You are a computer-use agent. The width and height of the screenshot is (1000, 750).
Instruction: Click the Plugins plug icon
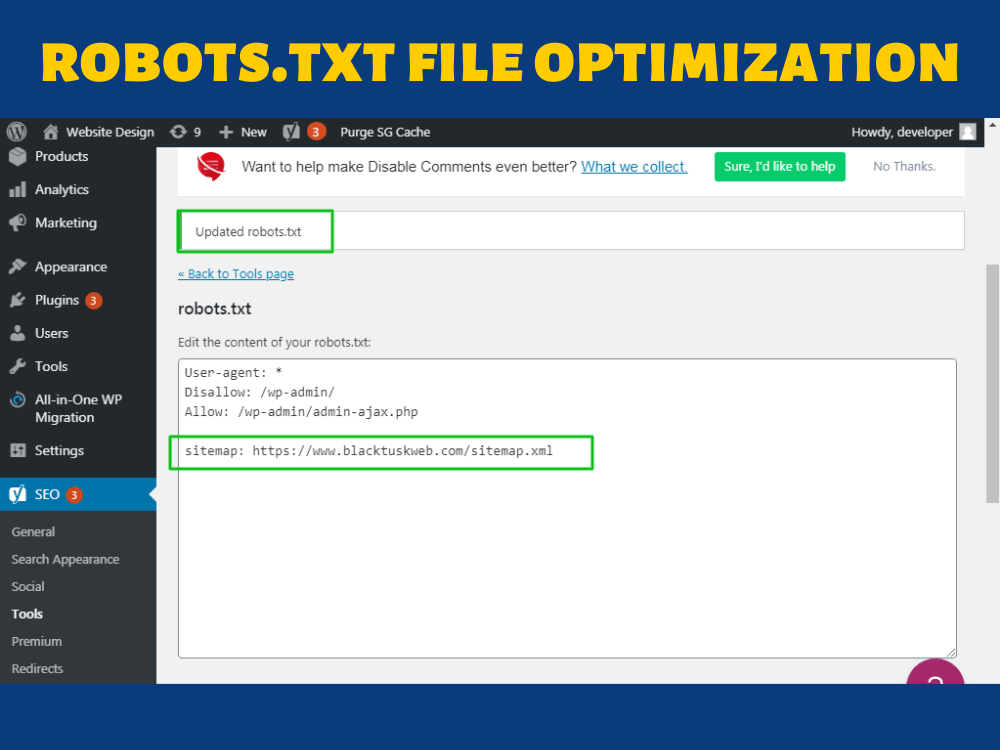click(18, 300)
